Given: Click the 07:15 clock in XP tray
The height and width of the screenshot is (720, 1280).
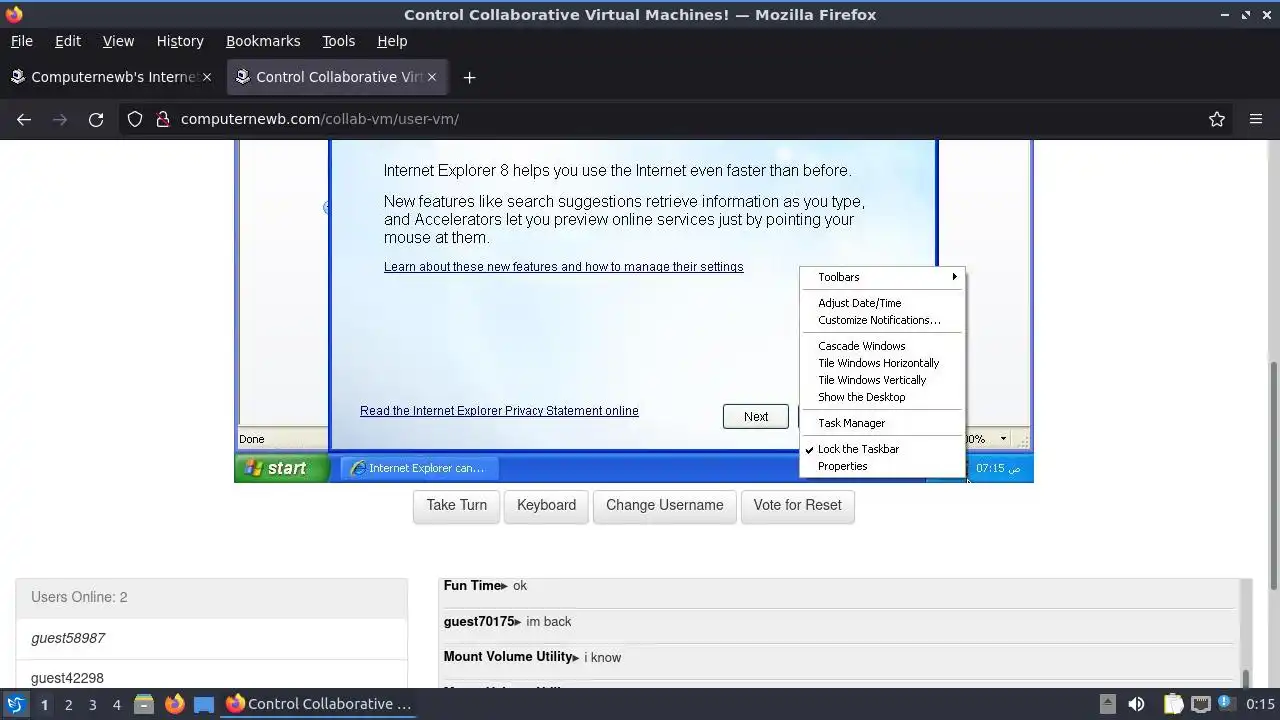Looking at the screenshot, I should click(998, 468).
